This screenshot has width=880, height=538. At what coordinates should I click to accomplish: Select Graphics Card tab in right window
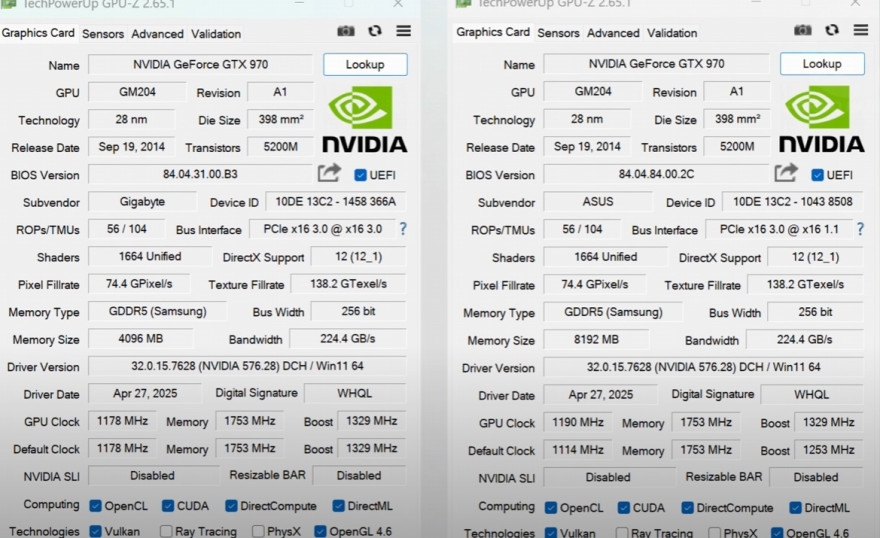(x=493, y=32)
